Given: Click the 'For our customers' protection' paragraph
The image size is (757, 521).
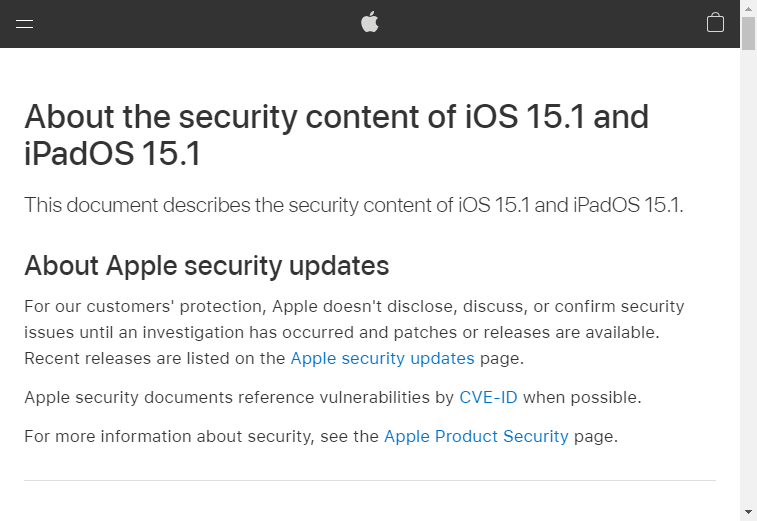Looking at the screenshot, I should tap(354, 306).
